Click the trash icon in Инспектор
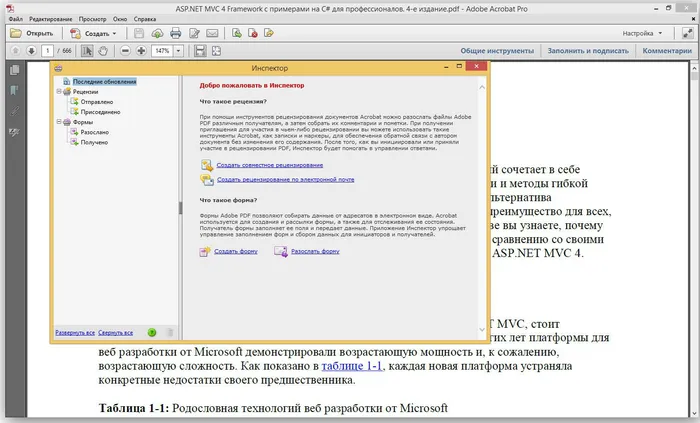 pyautogui.click(x=170, y=332)
